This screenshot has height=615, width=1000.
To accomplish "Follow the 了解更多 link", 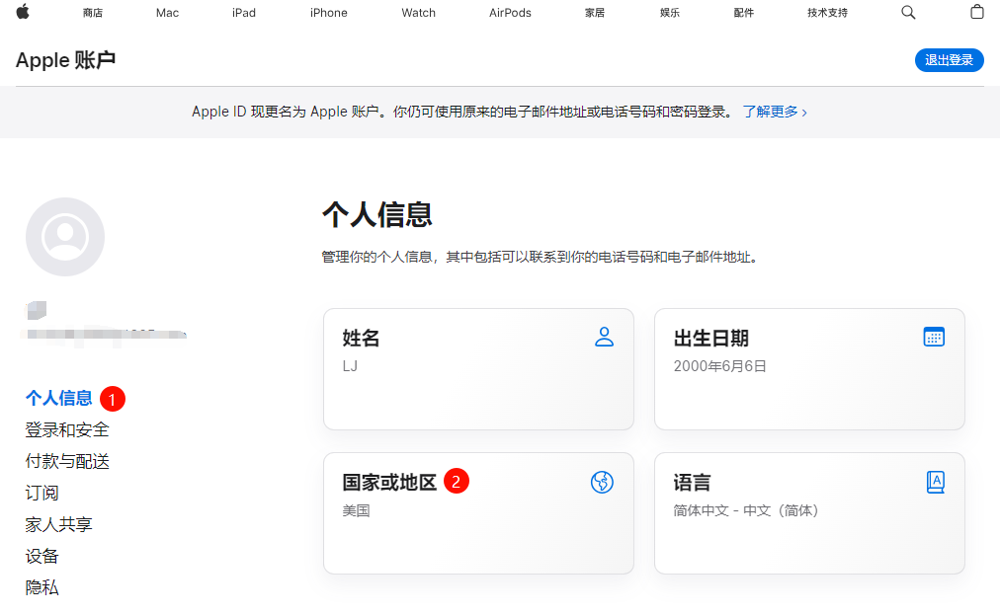I will tap(774, 112).
